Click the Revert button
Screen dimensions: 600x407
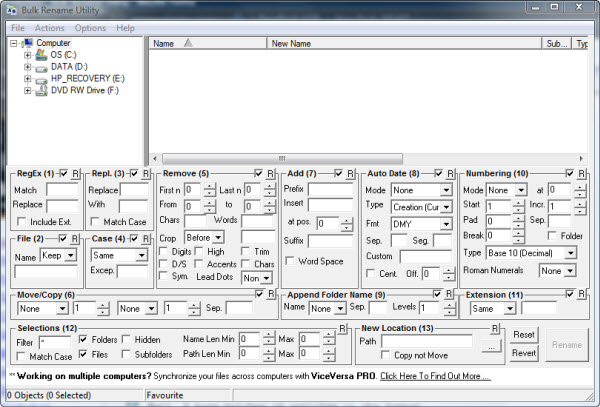pos(524,353)
